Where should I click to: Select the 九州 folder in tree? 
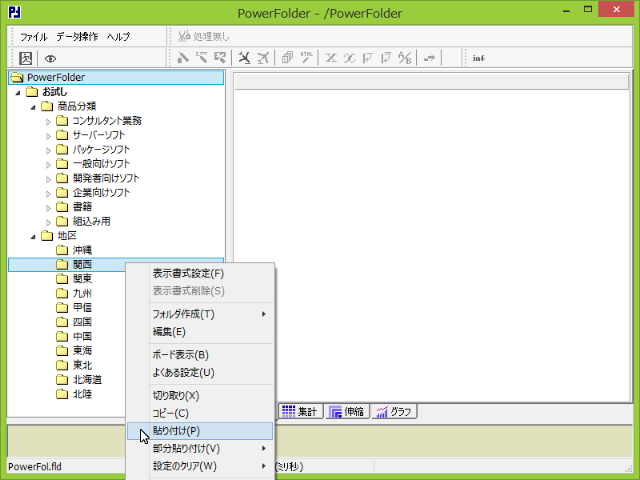(82, 293)
